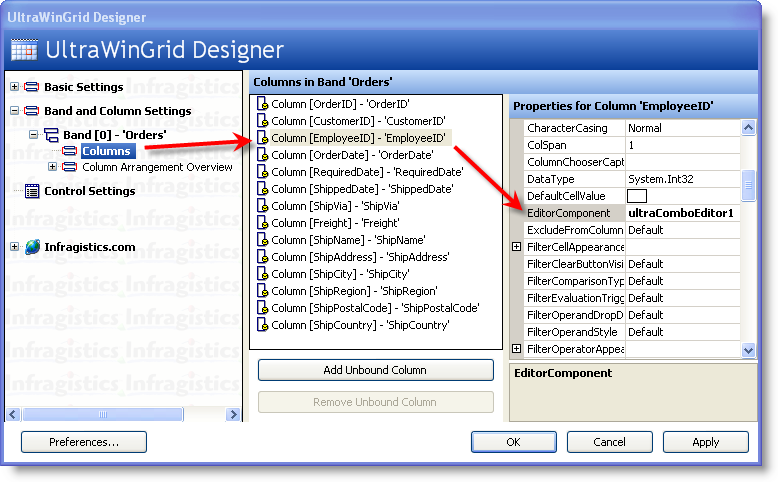Click the Band and Column Settings icon

(31, 112)
